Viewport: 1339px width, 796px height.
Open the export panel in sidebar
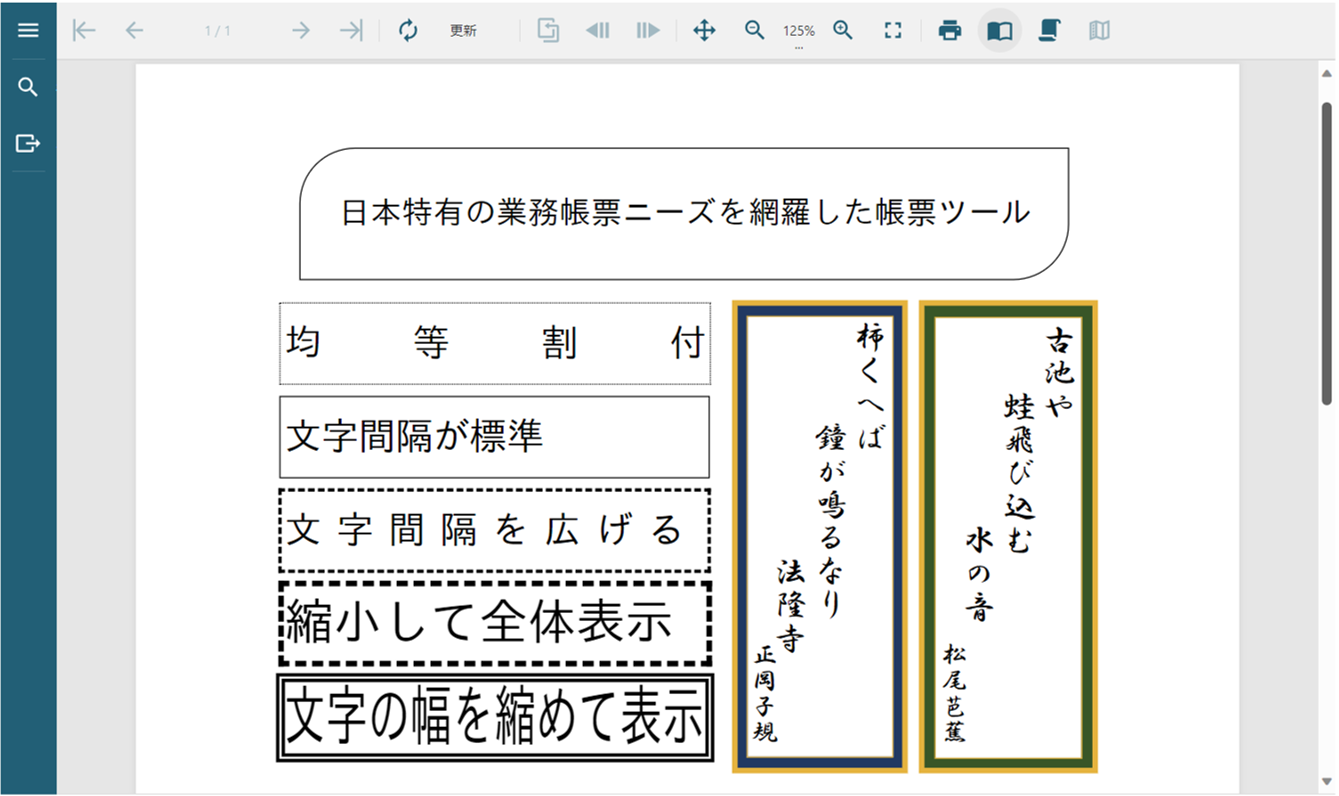[28, 143]
